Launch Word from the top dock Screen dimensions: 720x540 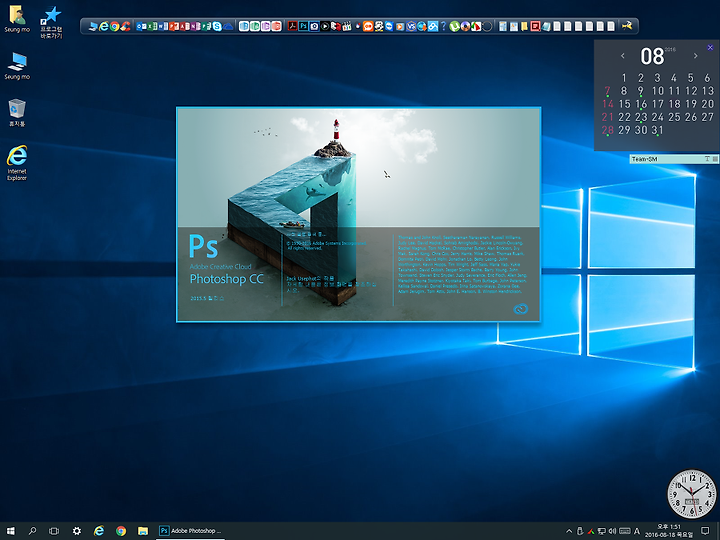tap(162, 26)
